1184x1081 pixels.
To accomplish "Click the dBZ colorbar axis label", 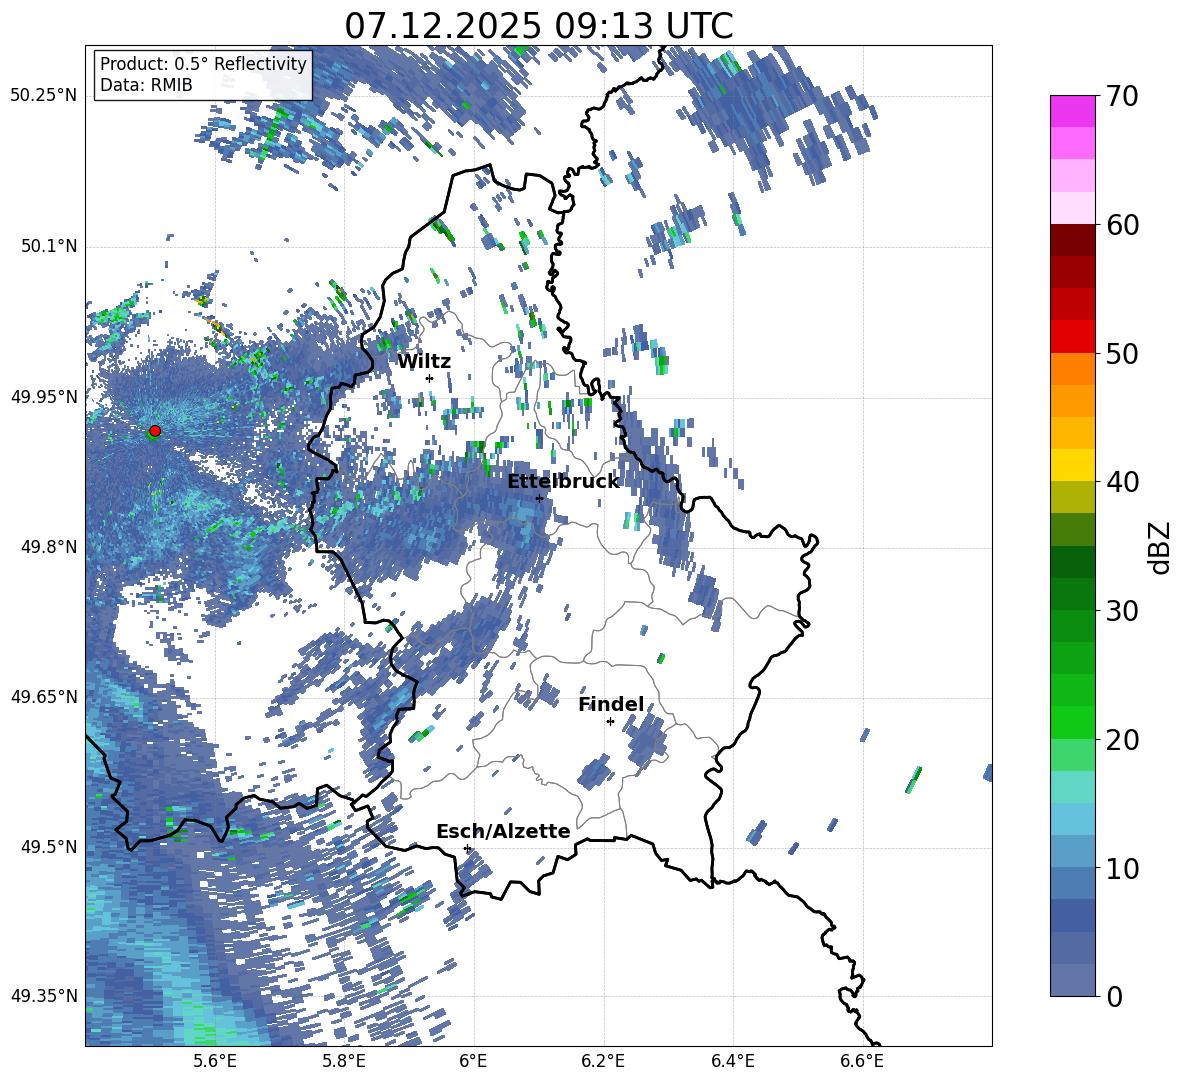I will coord(1161,547).
